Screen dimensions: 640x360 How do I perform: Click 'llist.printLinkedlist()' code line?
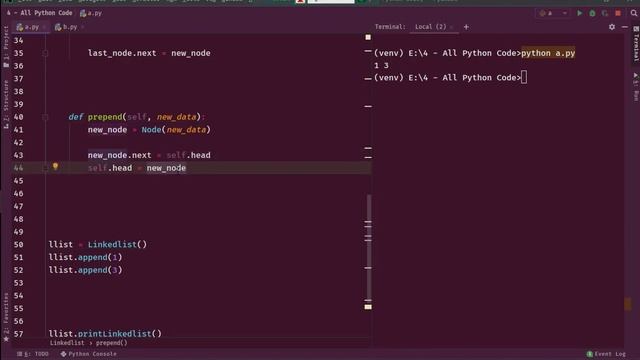coord(105,333)
